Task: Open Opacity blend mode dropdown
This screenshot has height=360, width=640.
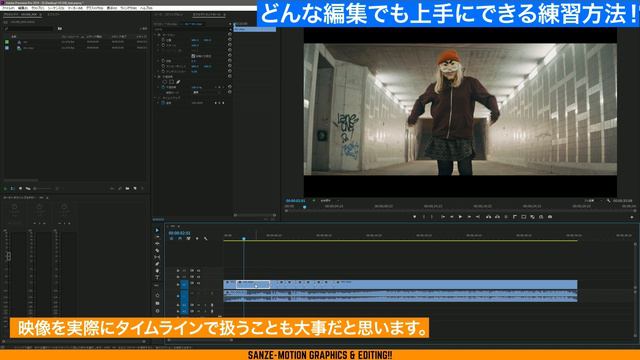Action: 206,92
